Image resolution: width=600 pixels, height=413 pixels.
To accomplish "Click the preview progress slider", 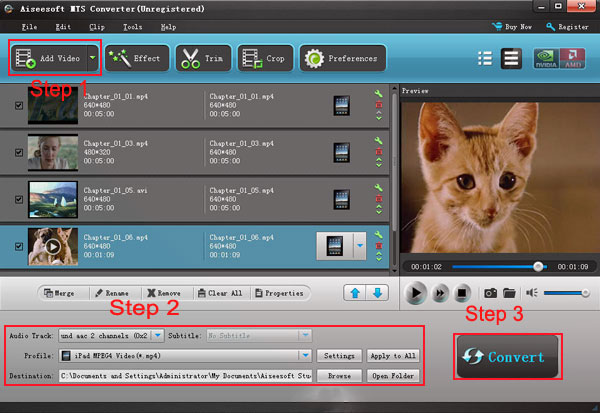I will point(500,267).
